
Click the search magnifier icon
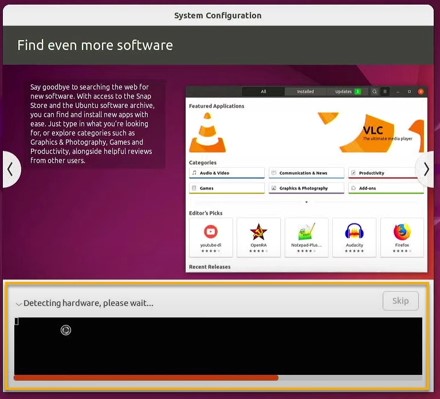click(374, 91)
